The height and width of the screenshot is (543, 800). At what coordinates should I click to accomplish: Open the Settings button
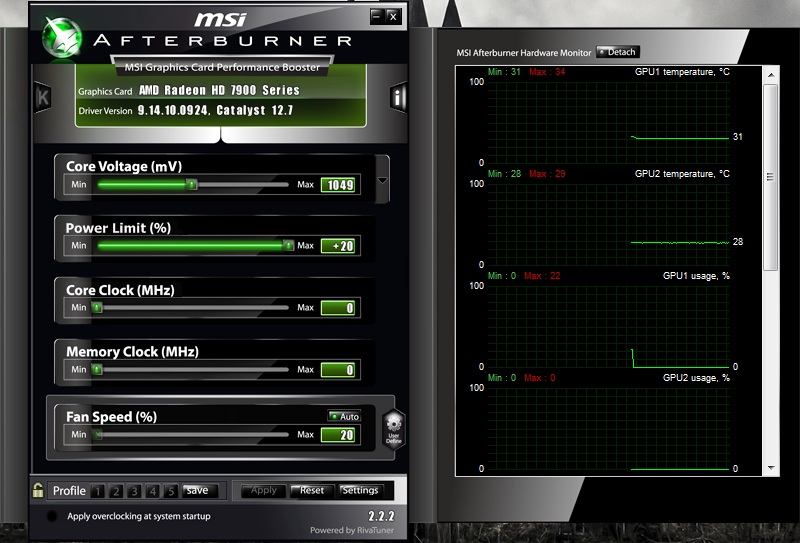(x=360, y=490)
